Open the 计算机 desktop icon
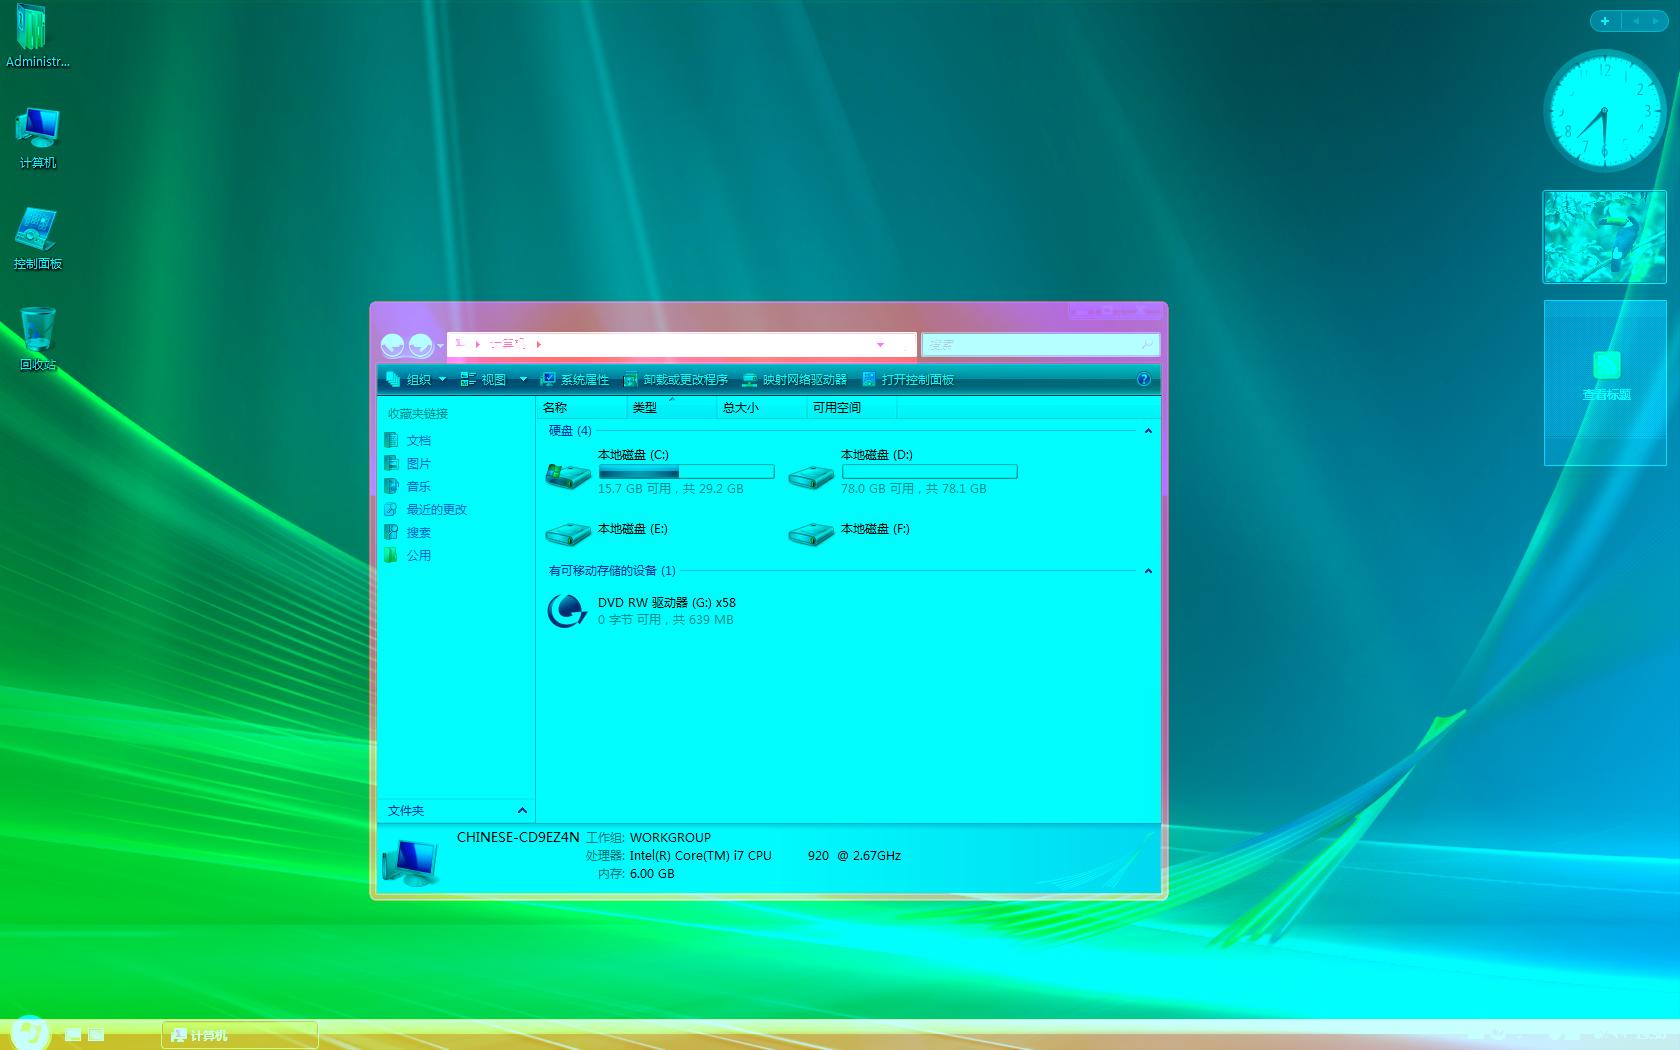 point(38,139)
